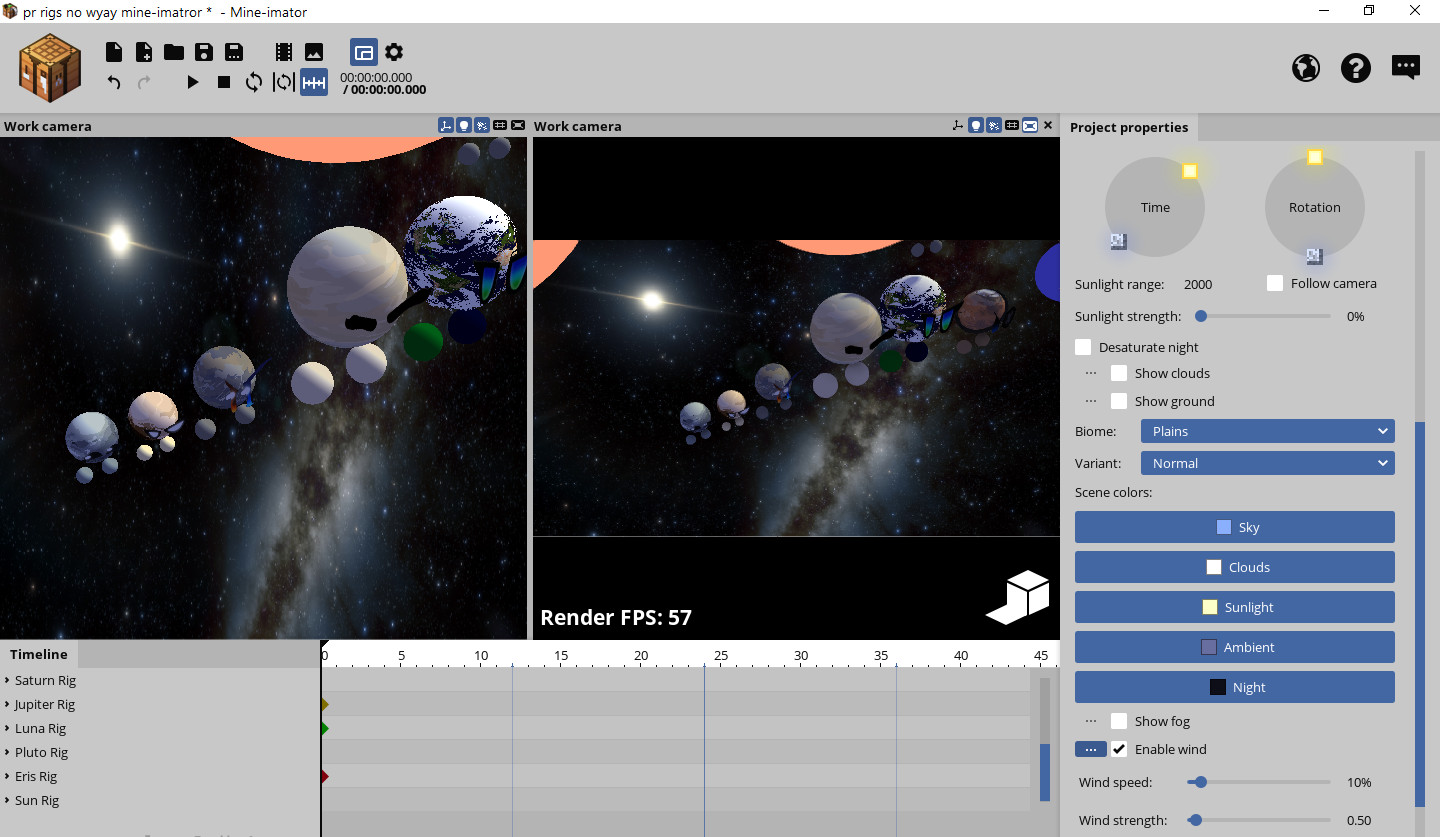Expand the Jupiter Rig timeline entry
This screenshot has width=1440, height=837.
(x=10, y=704)
